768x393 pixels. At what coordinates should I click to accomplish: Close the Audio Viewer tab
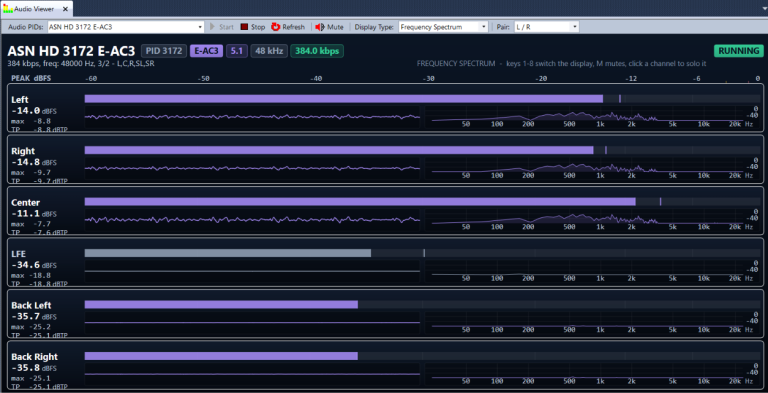(x=66, y=9)
